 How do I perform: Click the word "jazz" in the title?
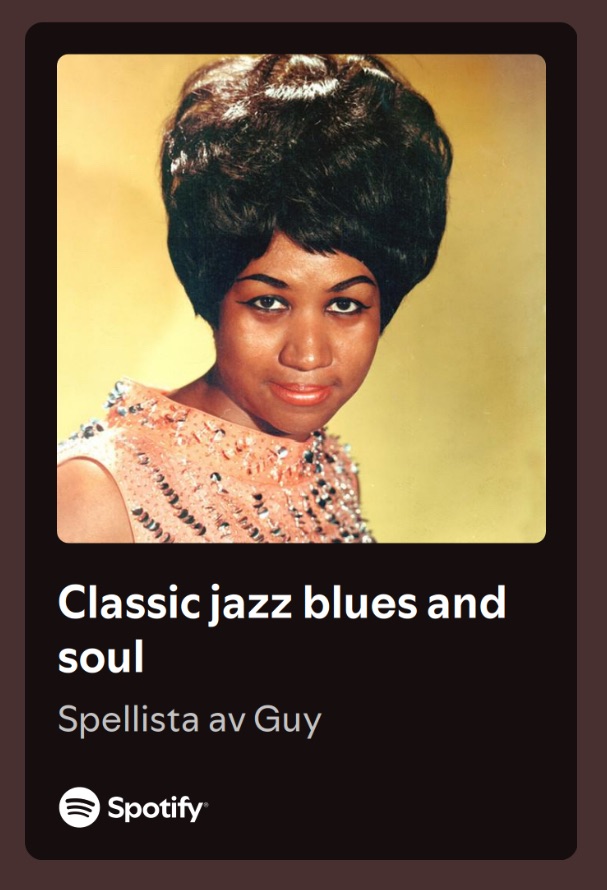tap(250, 606)
